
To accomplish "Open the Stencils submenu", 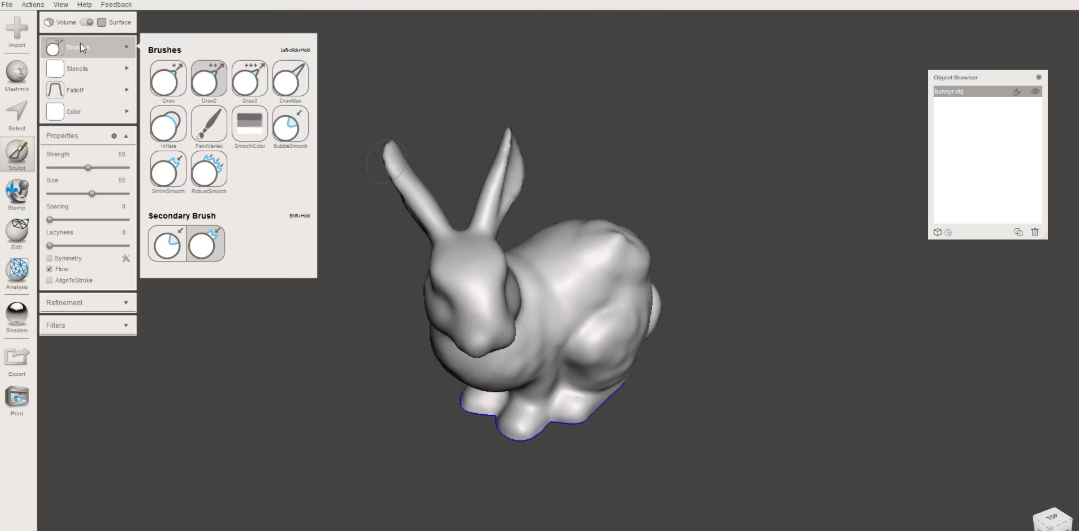I will (x=87, y=68).
